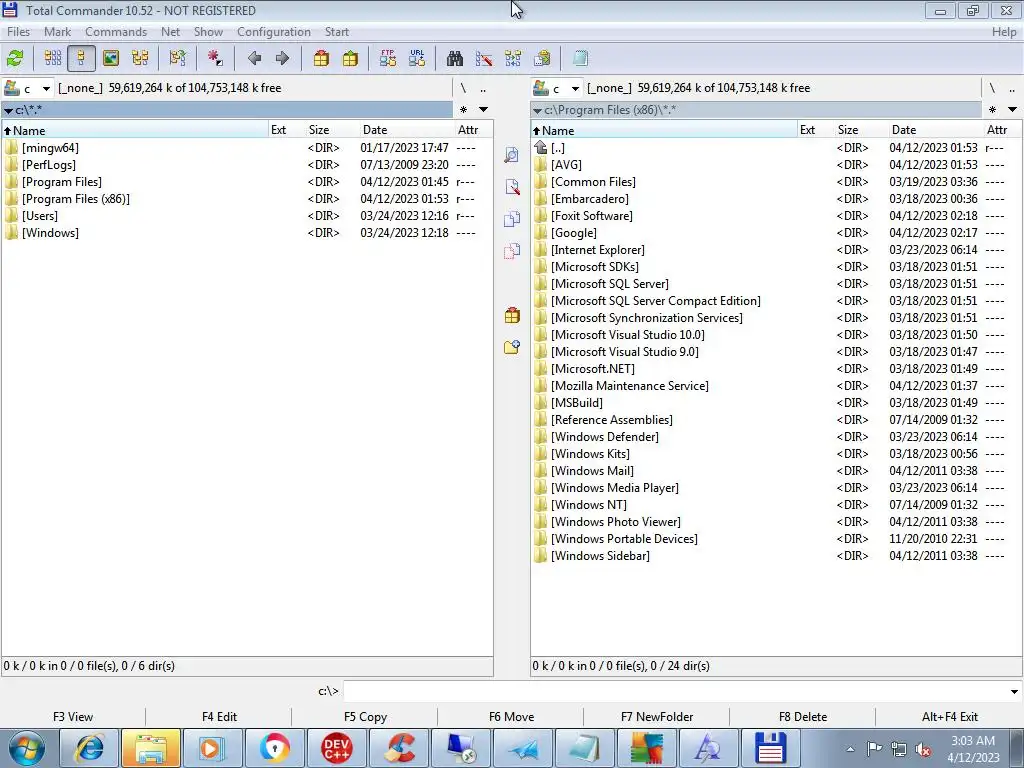
Task: Switch to Brief view (file names only)
Action: [53, 58]
